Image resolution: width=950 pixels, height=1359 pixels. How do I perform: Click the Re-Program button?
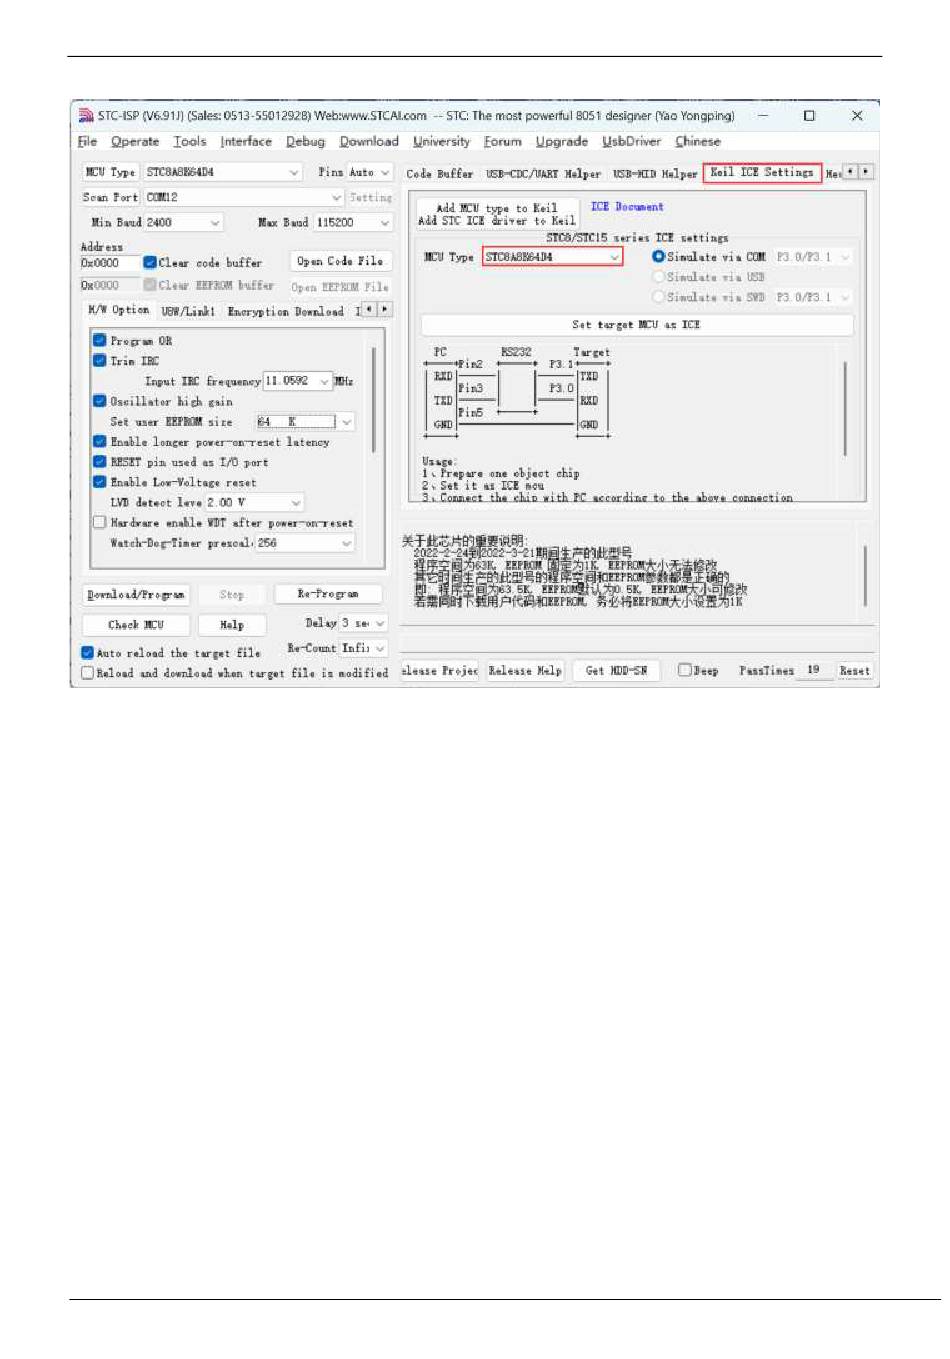328,594
